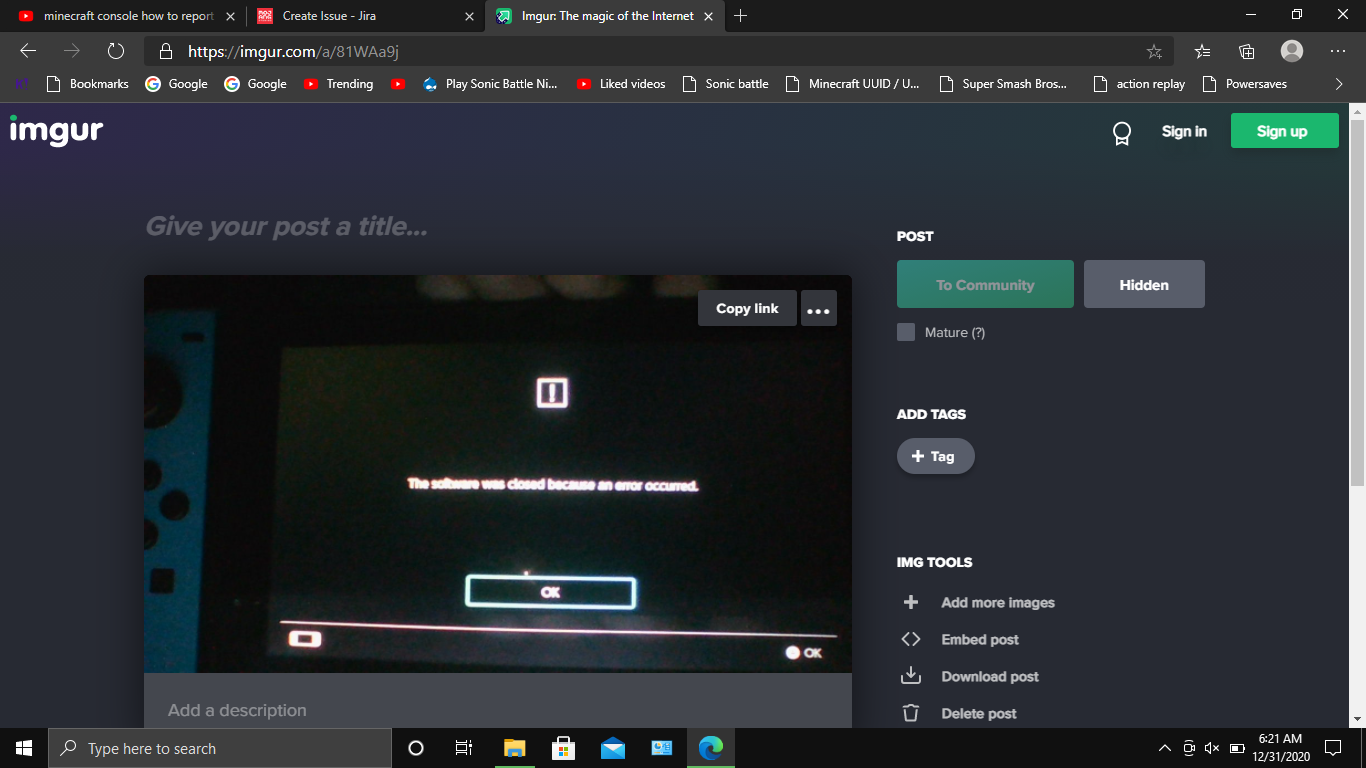Open the three-dot menu beside Copy link

tap(819, 309)
